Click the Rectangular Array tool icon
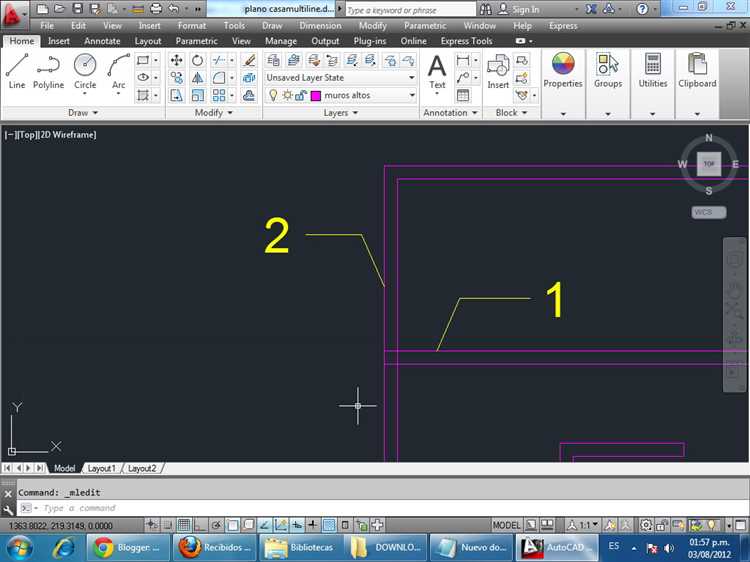 (x=219, y=95)
